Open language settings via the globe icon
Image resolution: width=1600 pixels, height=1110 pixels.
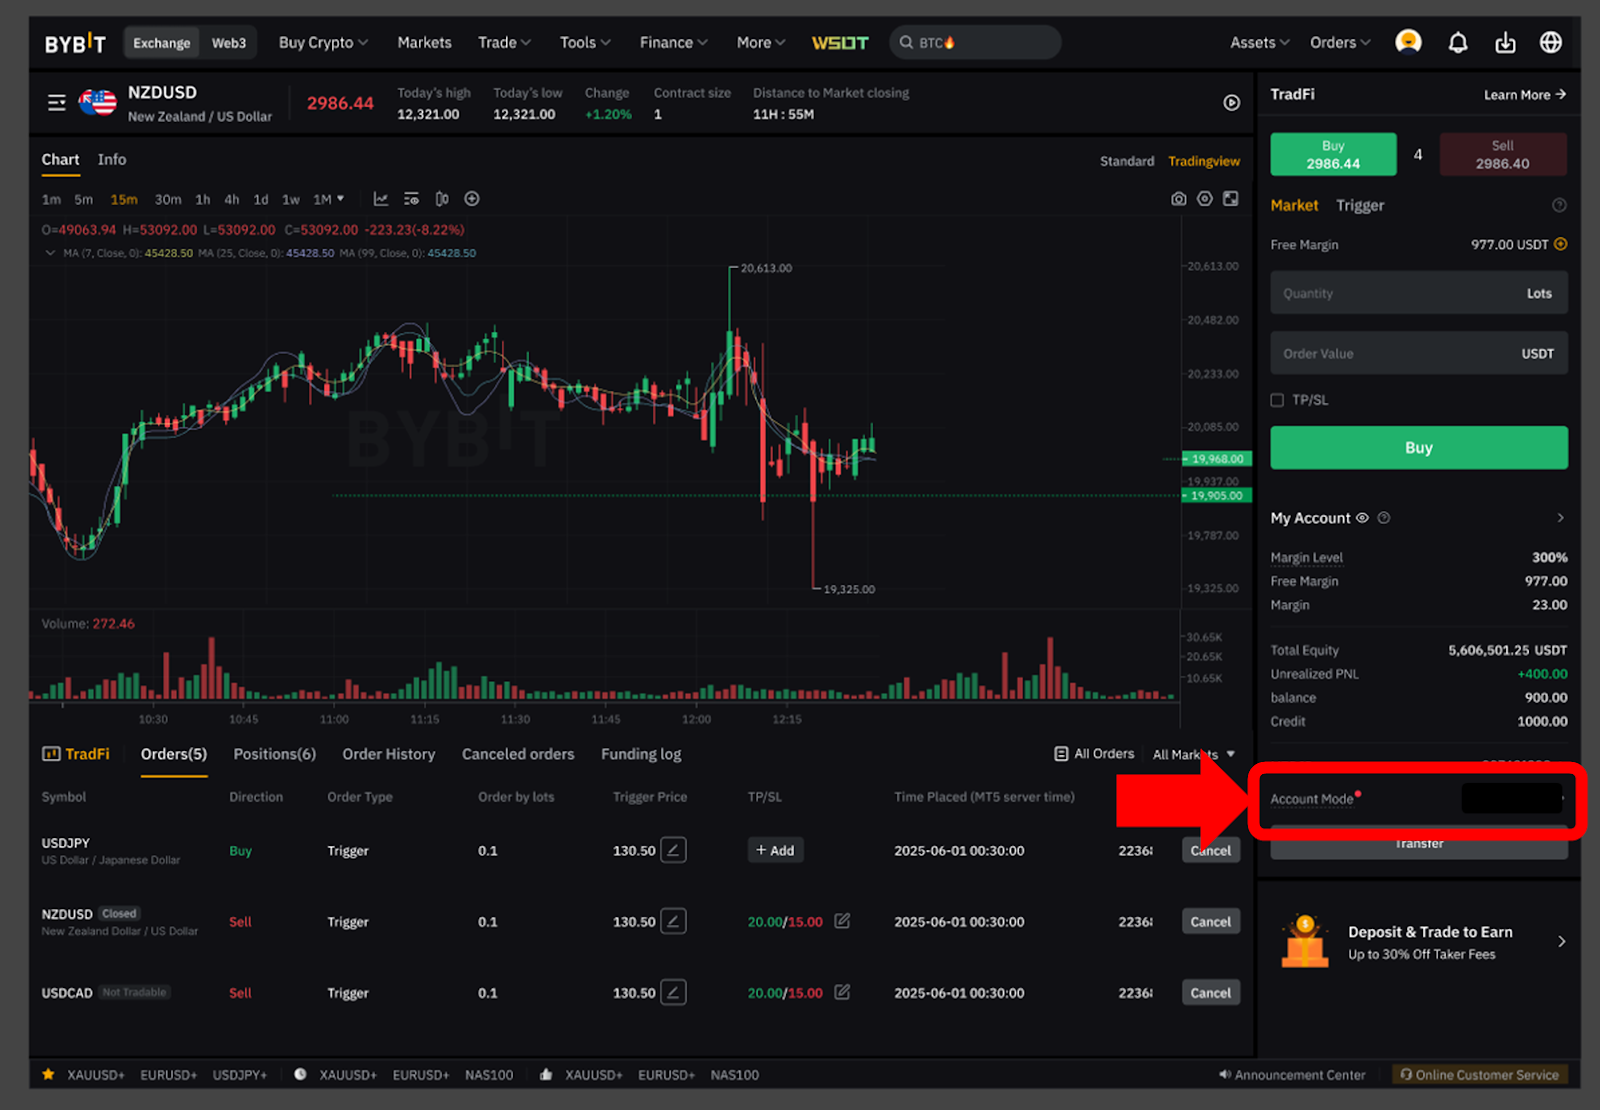[x=1551, y=42]
